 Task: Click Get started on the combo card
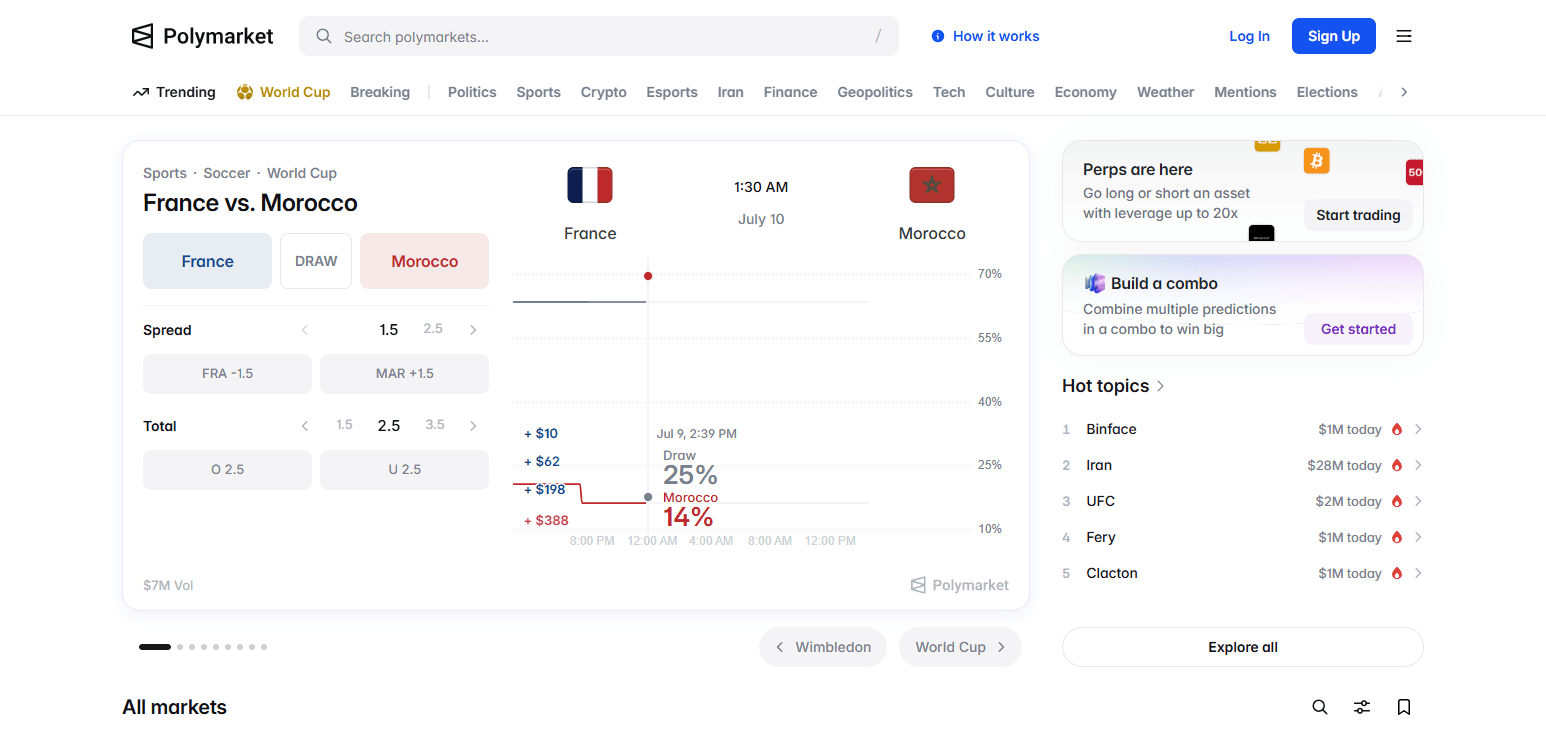pos(1358,329)
